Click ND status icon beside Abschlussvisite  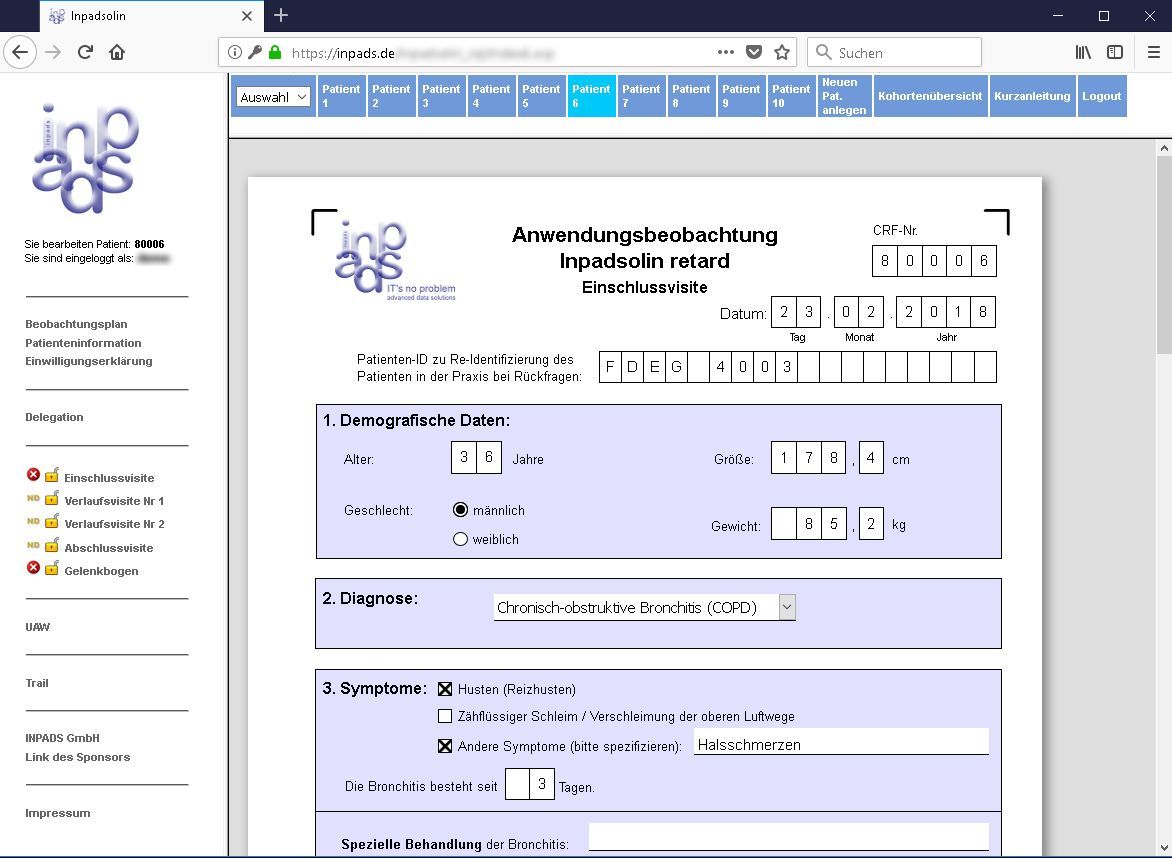(33, 546)
